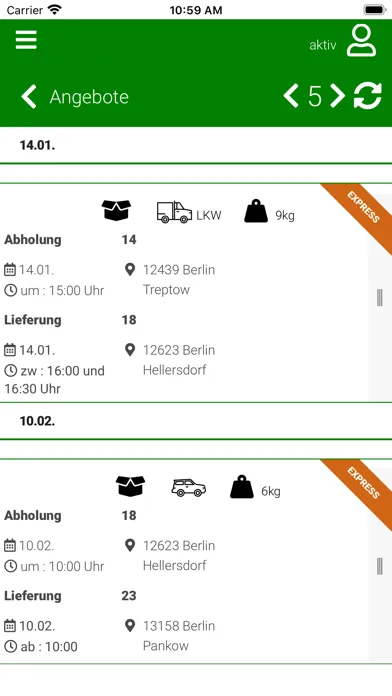Go back using arrow beside Angebote

29,97
